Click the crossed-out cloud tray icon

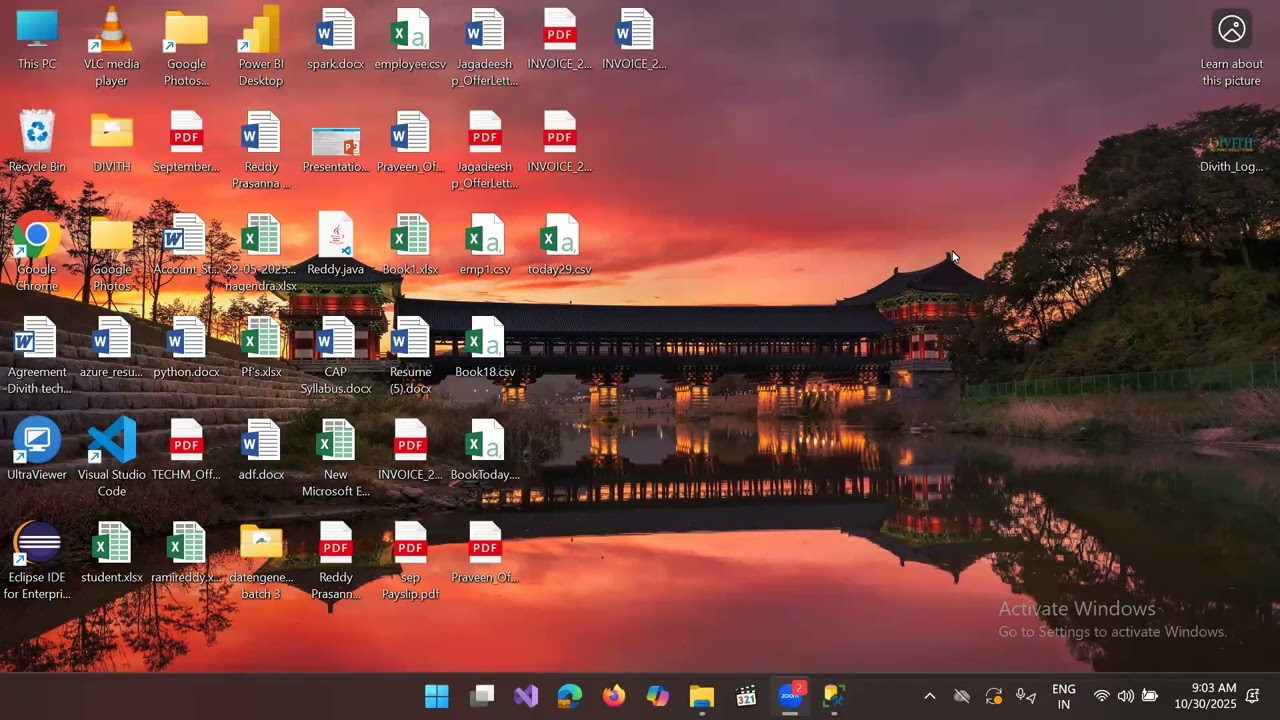coord(962,697)
